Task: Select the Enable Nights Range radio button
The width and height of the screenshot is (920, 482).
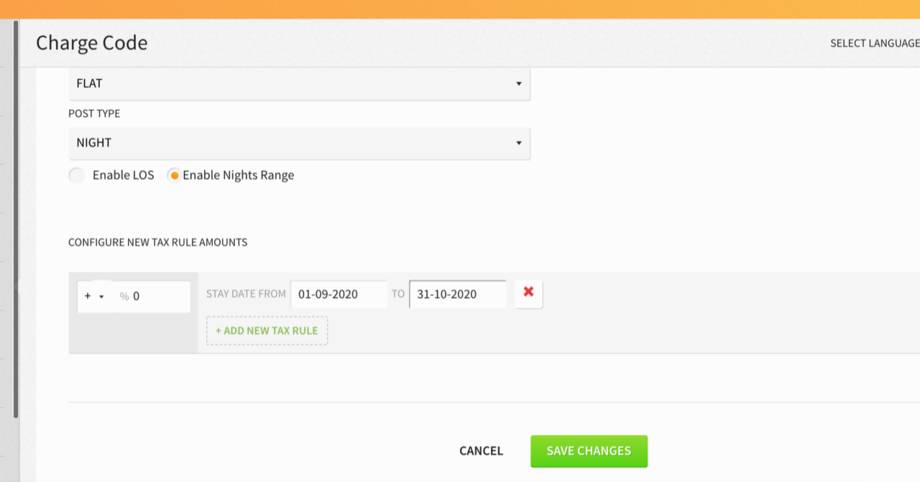Action: click(174, 175)
